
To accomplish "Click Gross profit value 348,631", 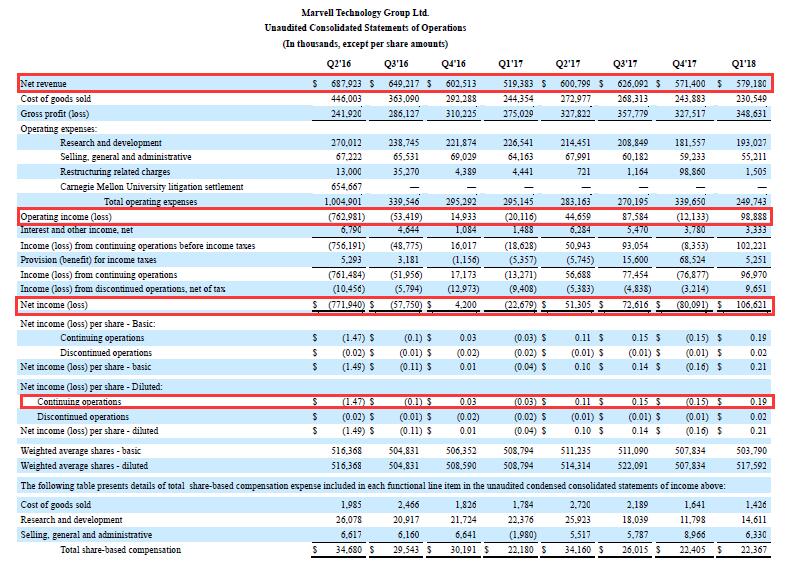I will pos(751,114).
